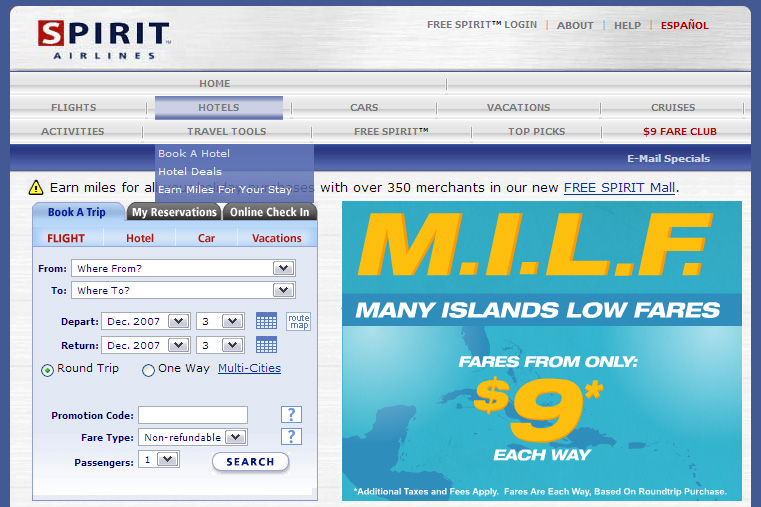Image resolution: width=761 pixels, height=507 pixels.
Task: Open the Return month dropdown
Action: click(179, 345)
